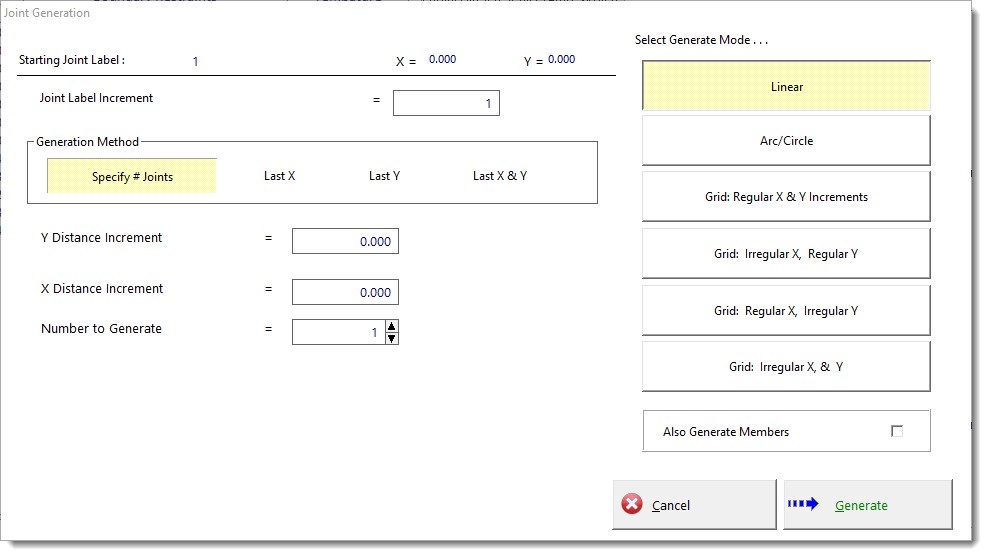Click the Joint Label Increment field
The image size is (987, 556).
(x=446, y=104)
